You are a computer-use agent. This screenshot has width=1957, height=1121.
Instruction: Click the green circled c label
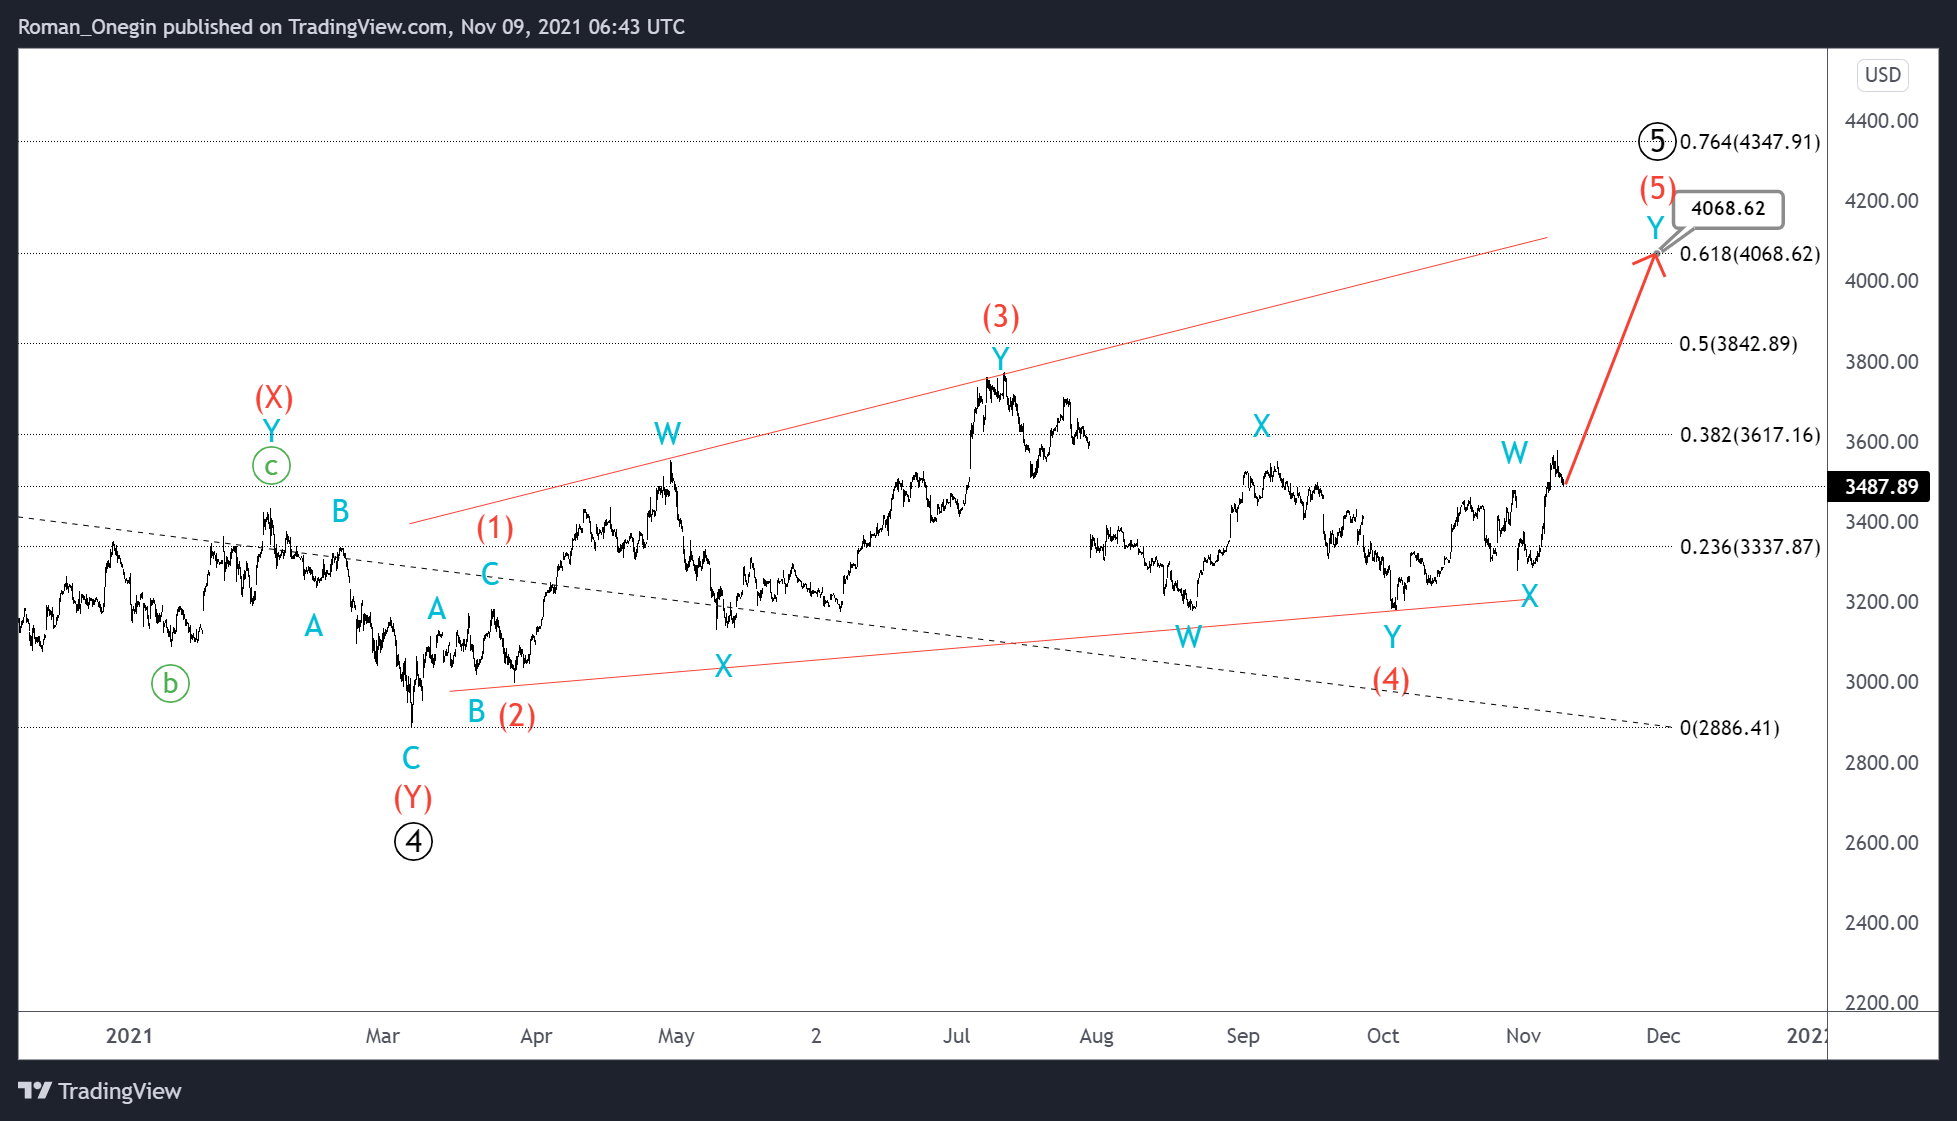(271, 466)
